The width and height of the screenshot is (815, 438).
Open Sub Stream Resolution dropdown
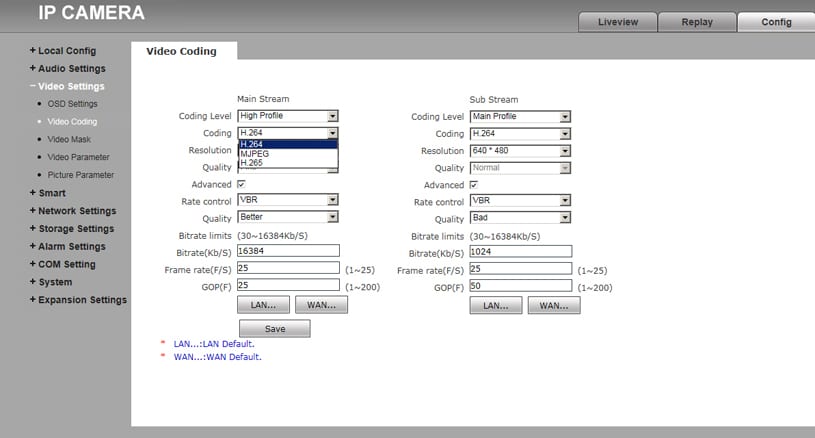pos(520,151)
